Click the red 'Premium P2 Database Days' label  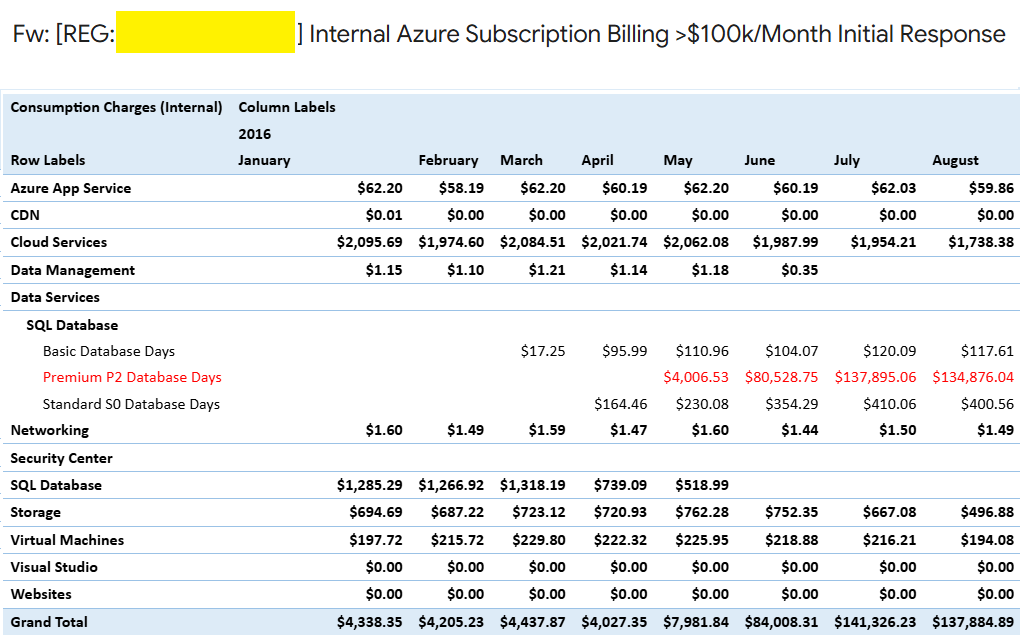[x=132, y=377]
